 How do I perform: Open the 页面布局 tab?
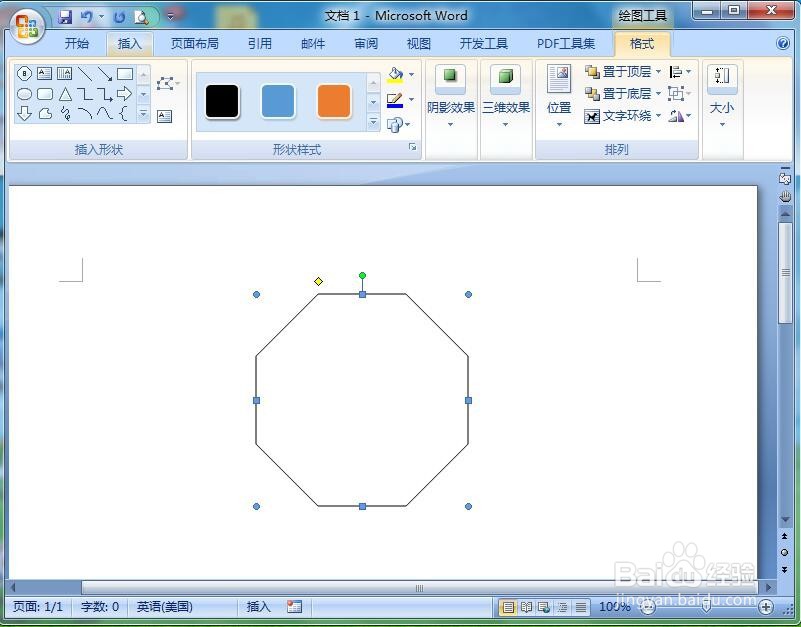point(195,44)
